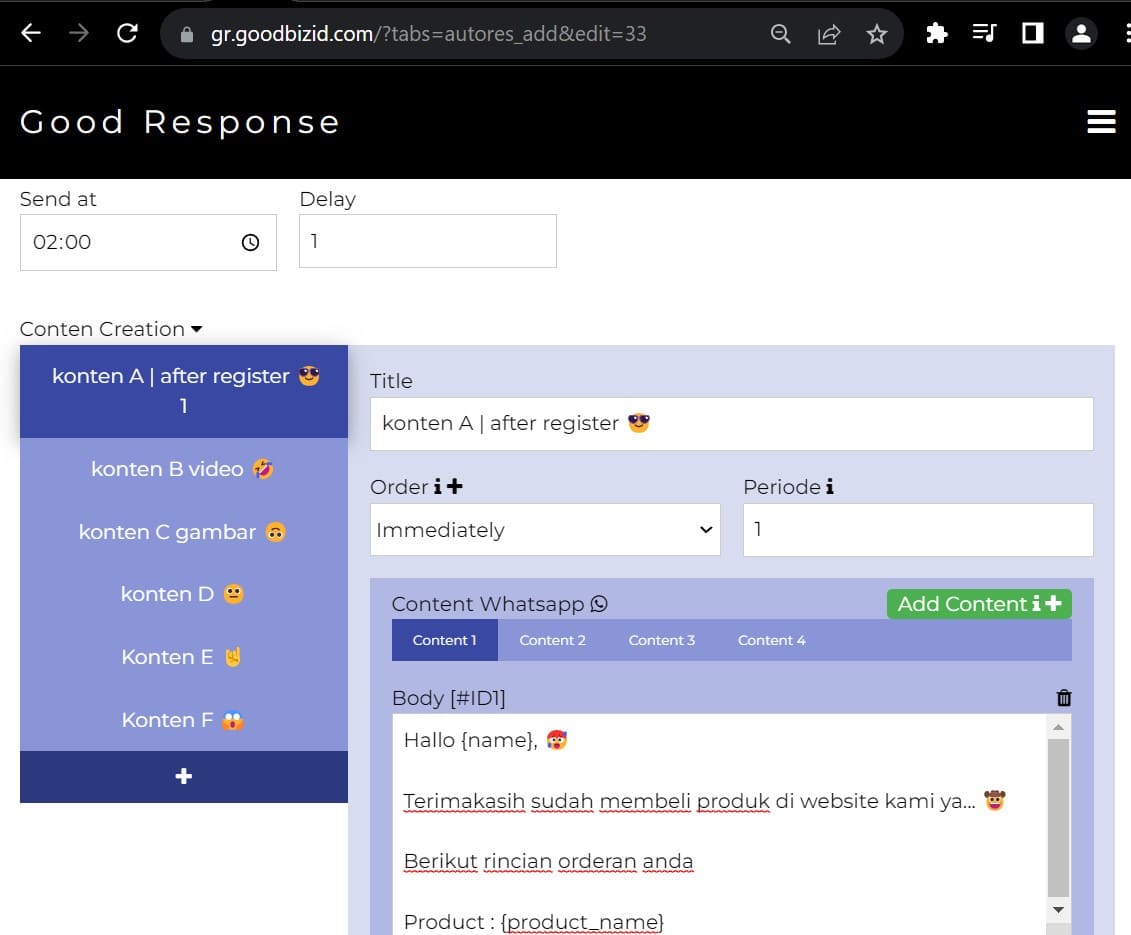Viewport: 1131px width, 935px height.
Task: Select konten B video in the list
Action: 183,469
